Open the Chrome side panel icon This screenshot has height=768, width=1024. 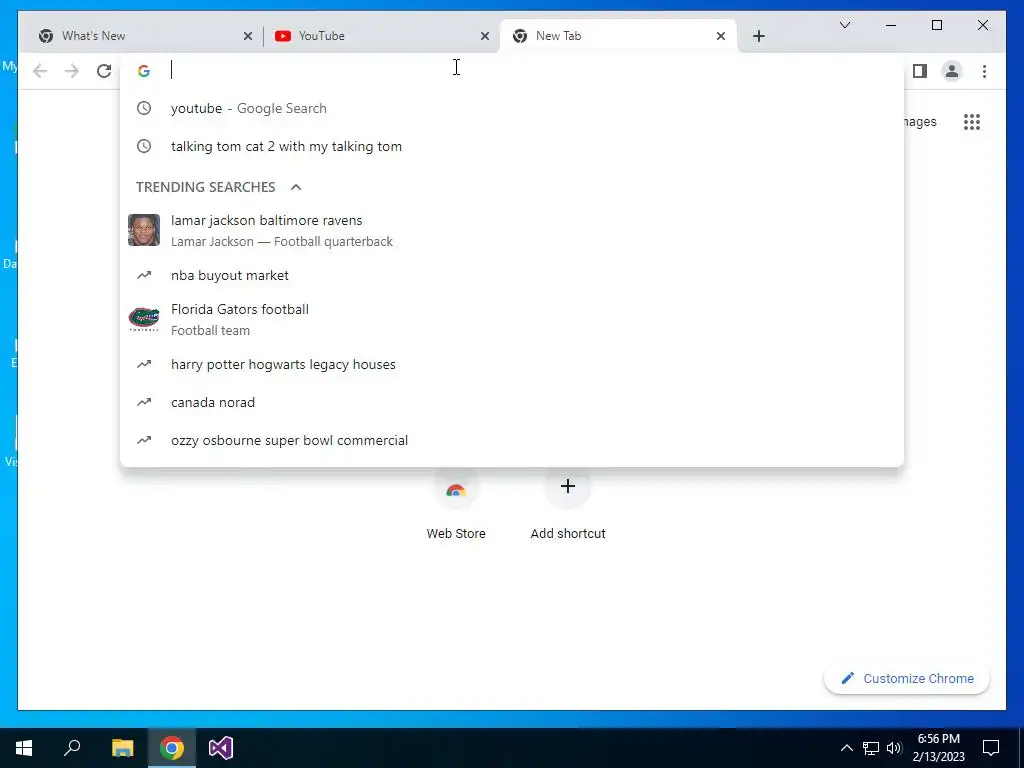pos(920,71)
